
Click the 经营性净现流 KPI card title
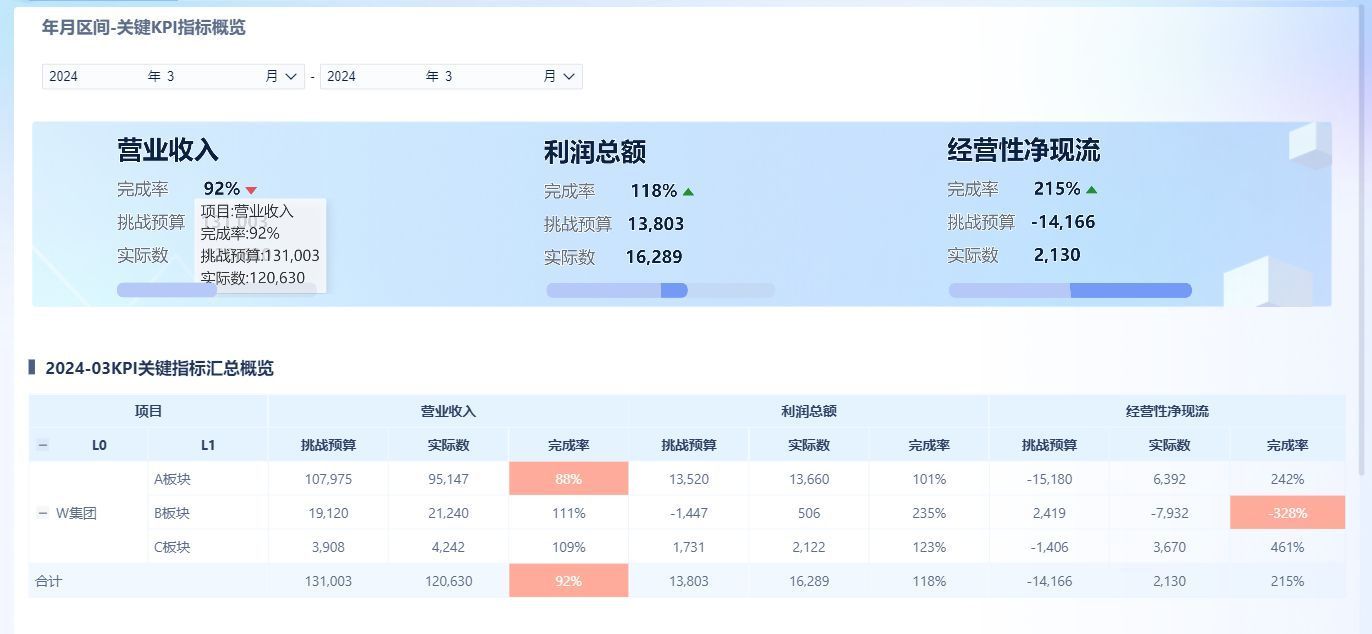click(1024, 150)
